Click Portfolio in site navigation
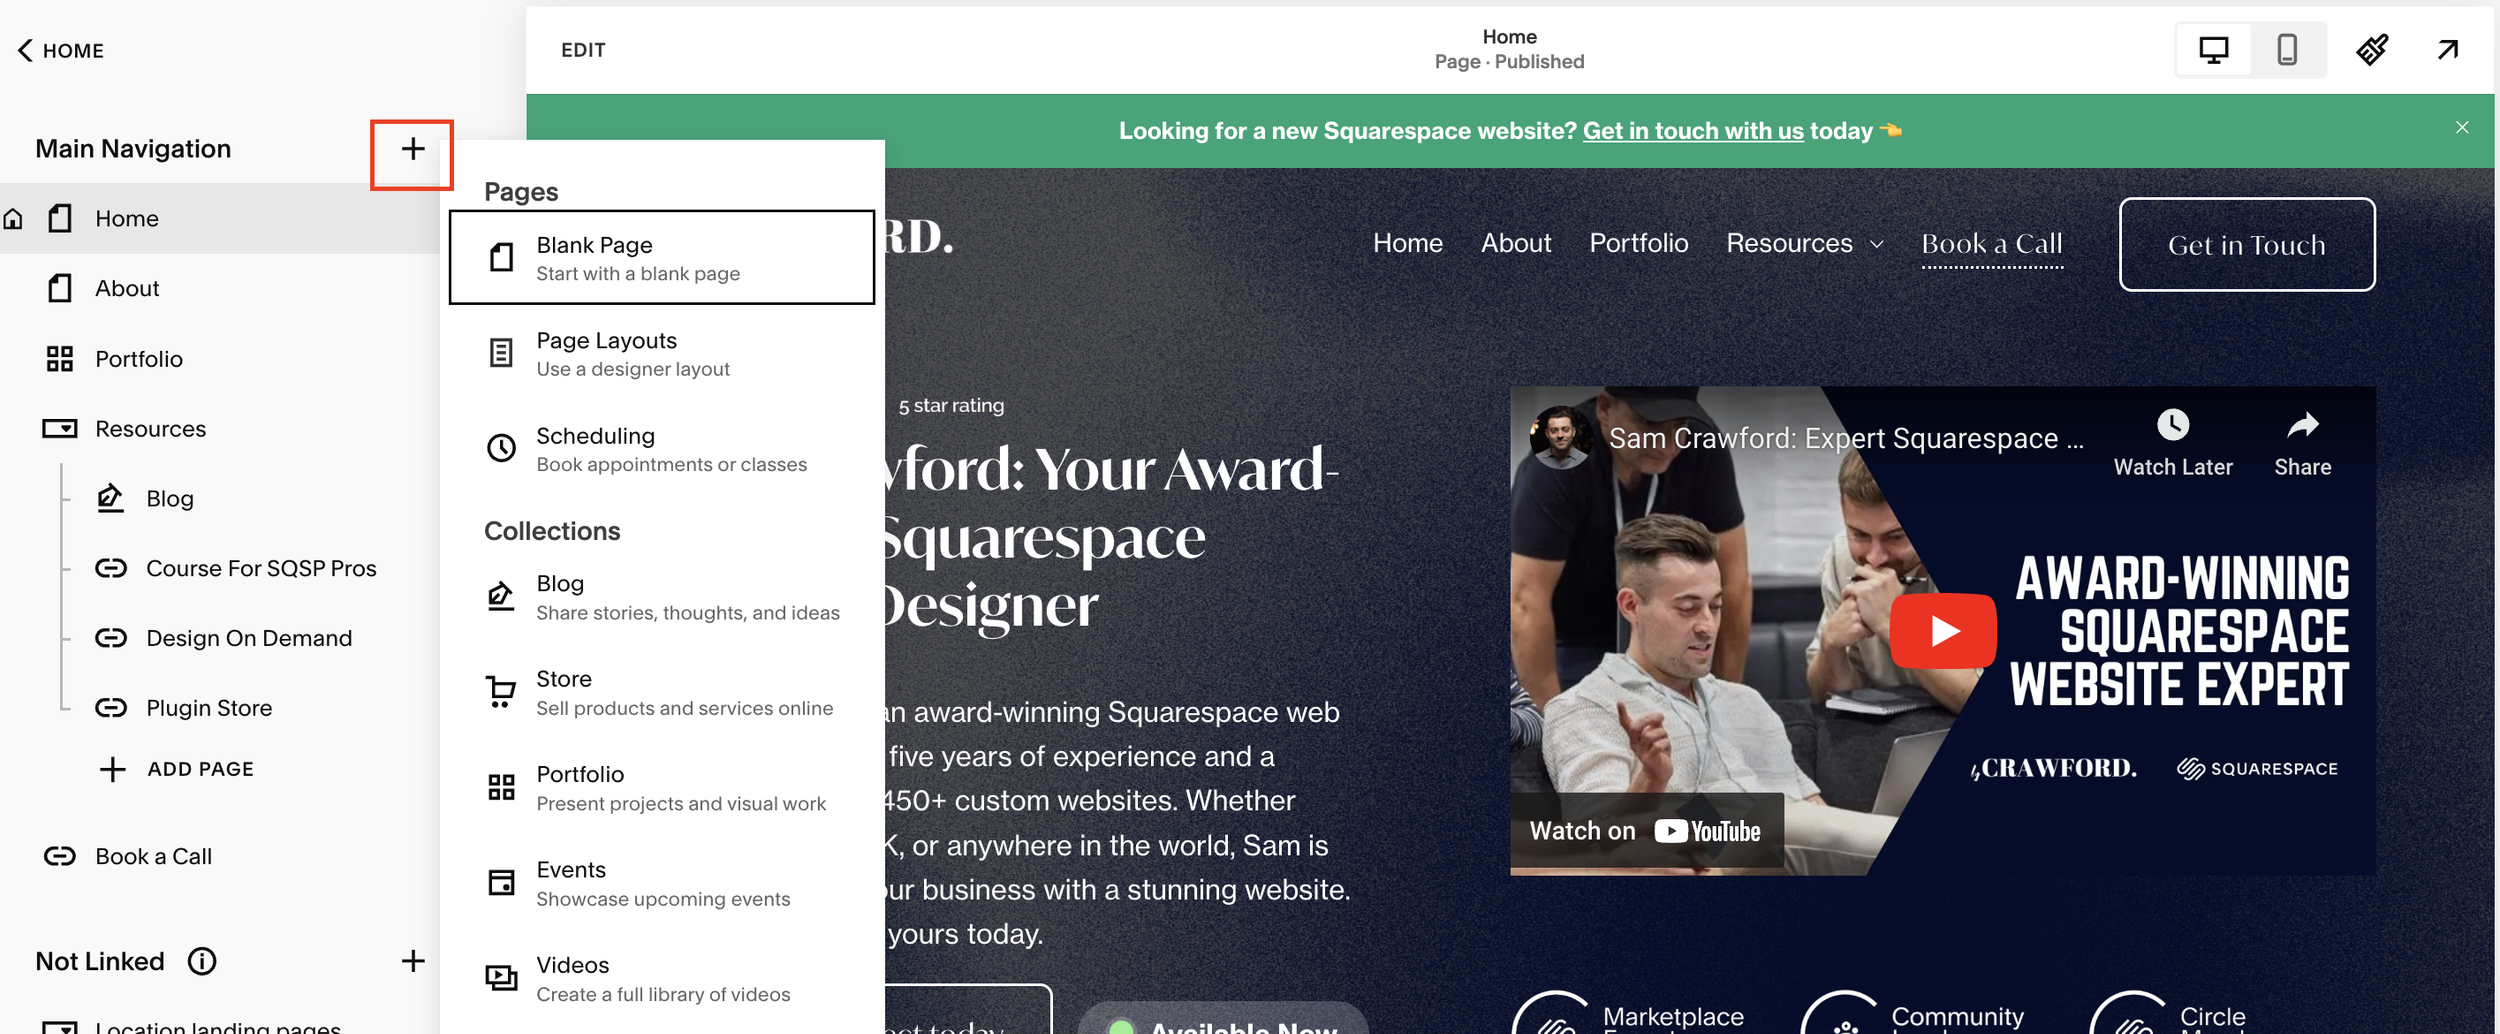2500x1034 pixels. point(1639,243)
